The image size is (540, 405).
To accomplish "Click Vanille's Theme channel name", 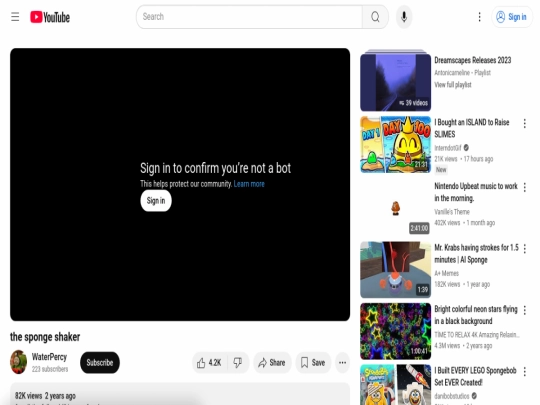I will pos(452,212).
